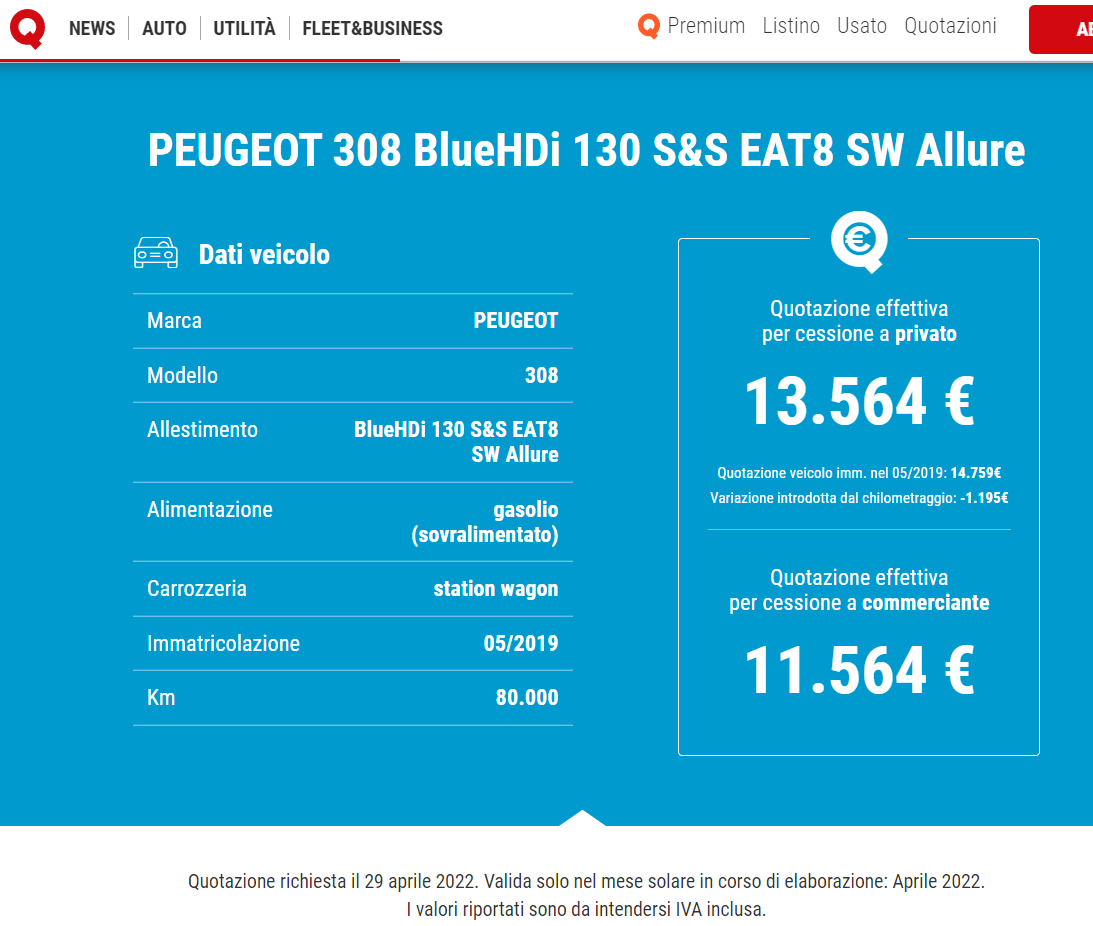Navigate to the Usato link
The height and width of the screenshot is (926, 1093).
862,26
